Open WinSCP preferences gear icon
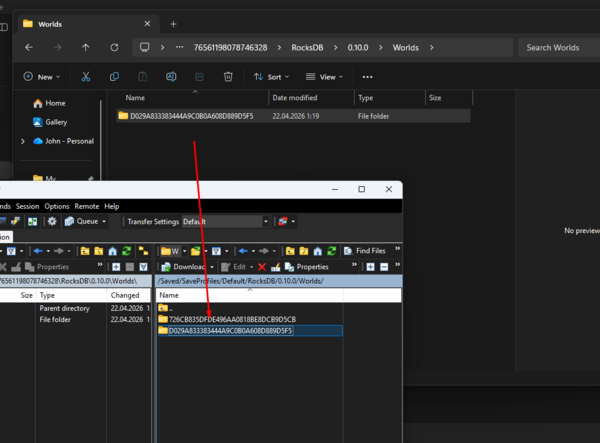The width and height of the screenshot is (600, 443). click(52, 221)
